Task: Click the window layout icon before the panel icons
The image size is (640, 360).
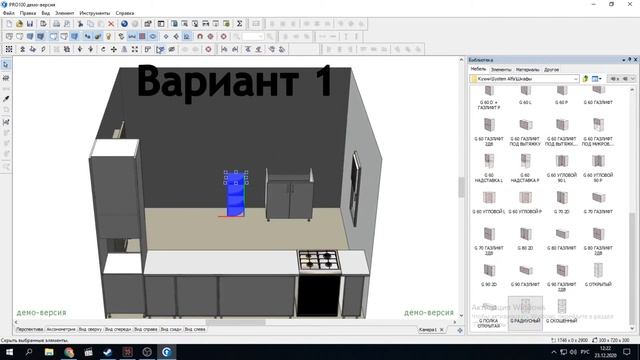Action: (161, 24)
